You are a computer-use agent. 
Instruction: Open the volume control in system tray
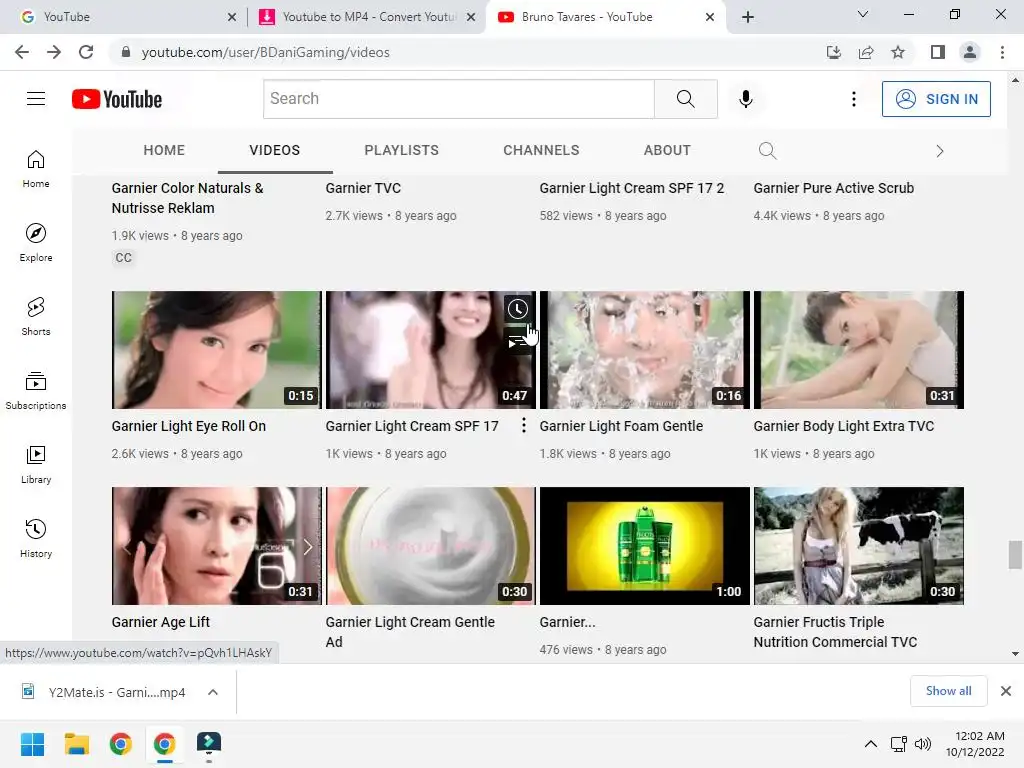pos(923,744)
